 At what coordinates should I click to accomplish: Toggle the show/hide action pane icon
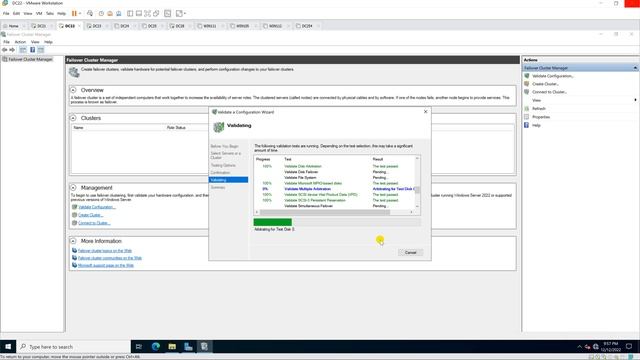coord(41,50)
